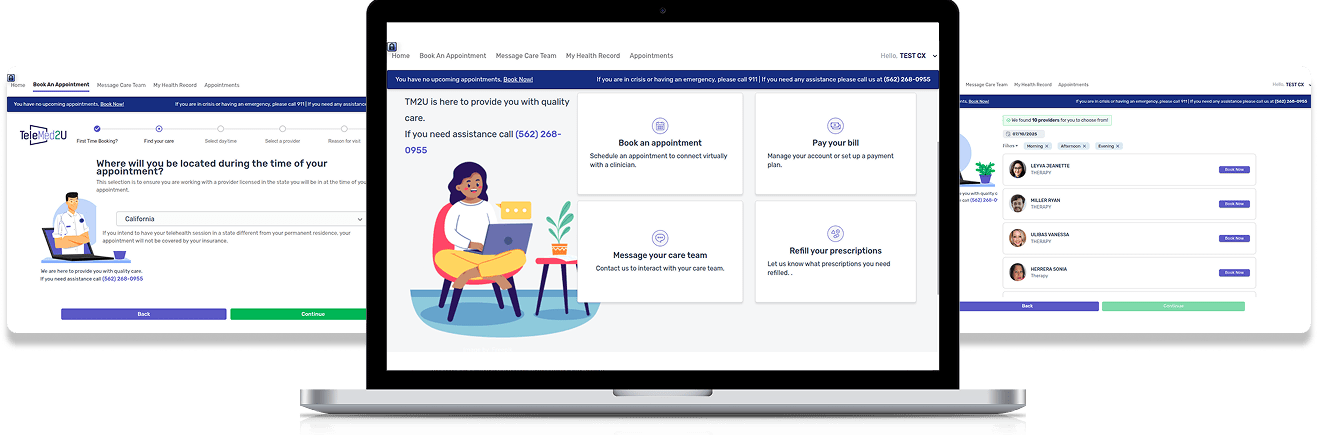This screenshot has width=1318, height=435.
Task: Click the chat bubble icon for Message your care team
Action: [660, 238]
